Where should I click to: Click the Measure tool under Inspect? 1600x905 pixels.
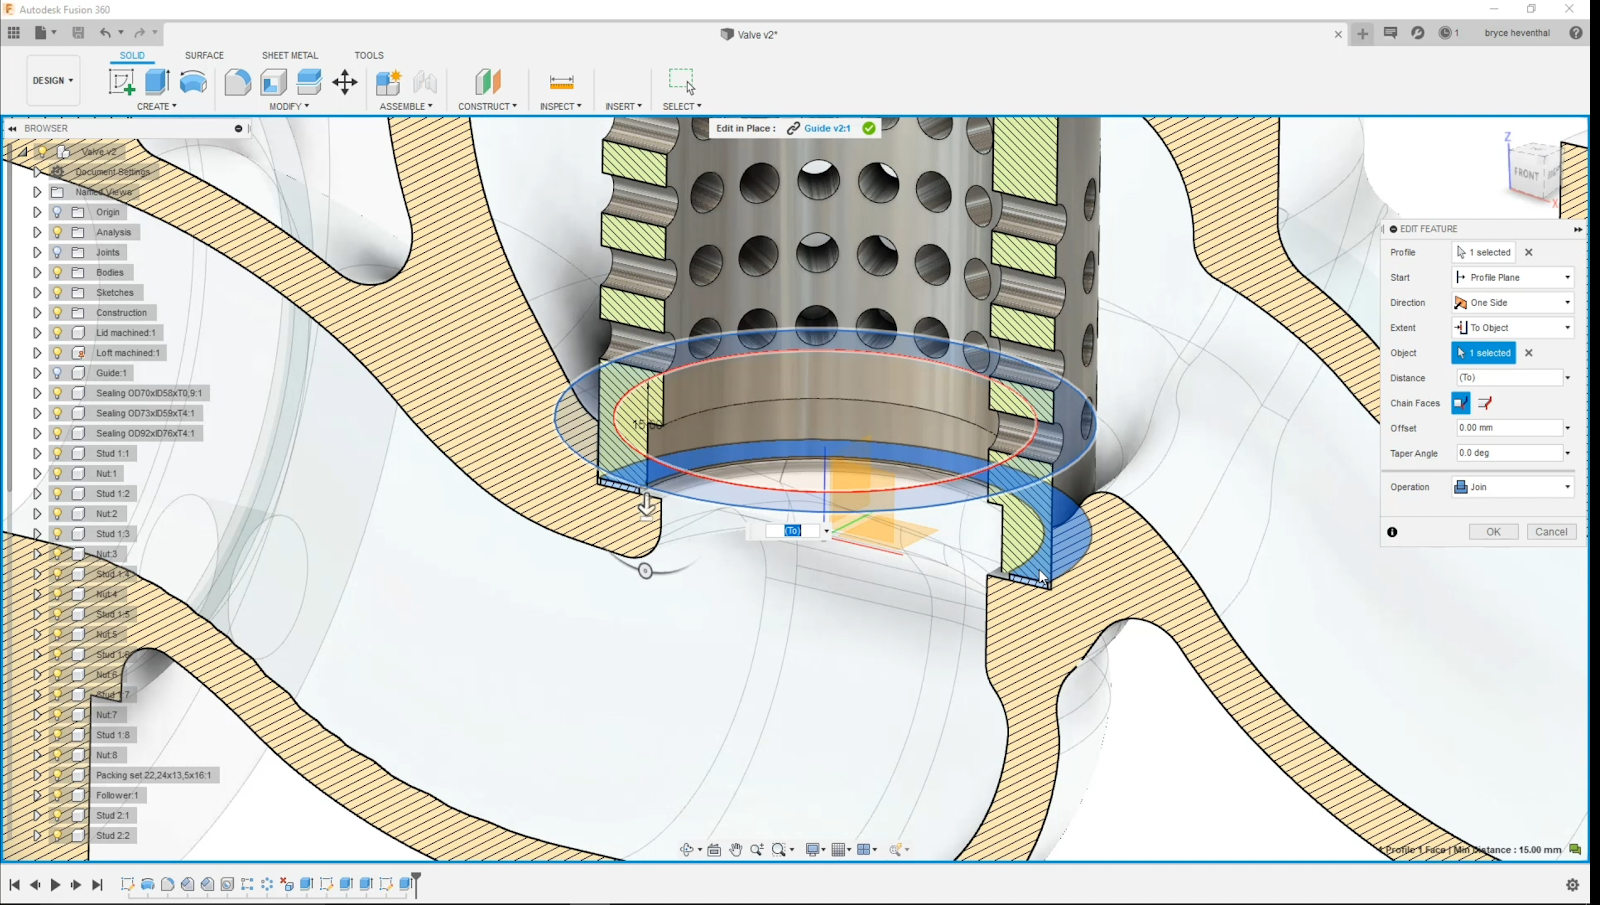pos(561,82)
